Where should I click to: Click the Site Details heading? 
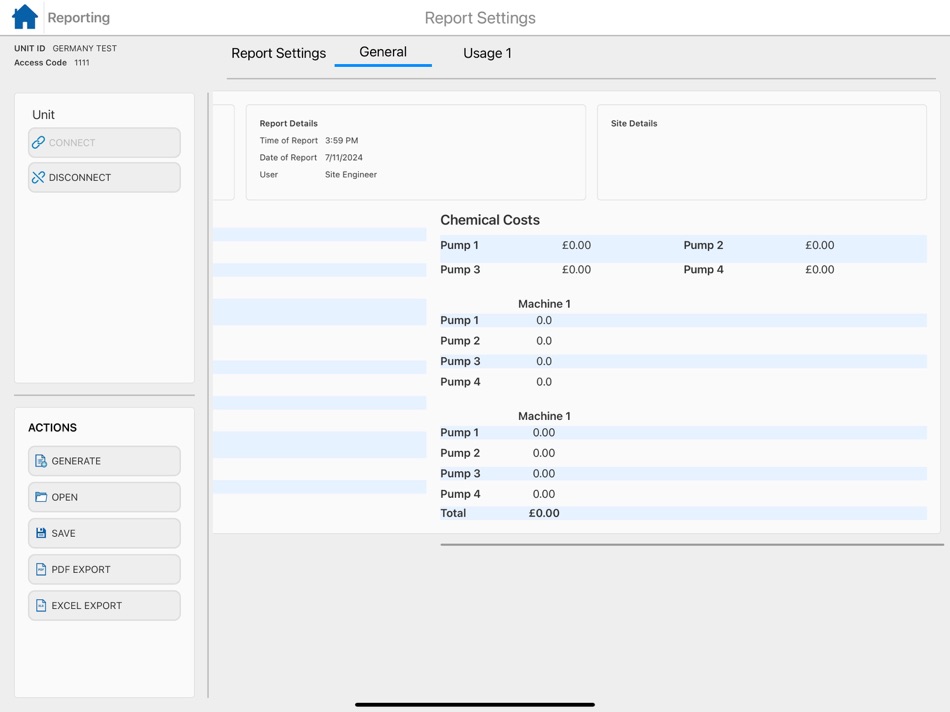coord(634,123)
